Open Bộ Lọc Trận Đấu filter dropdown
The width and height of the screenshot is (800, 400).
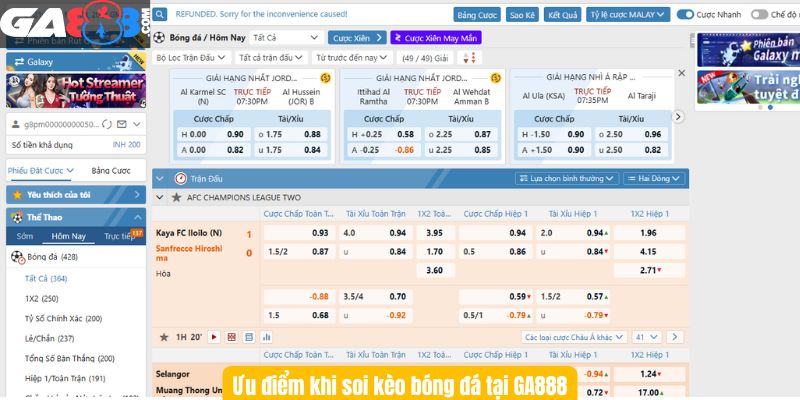coord(192,58)
